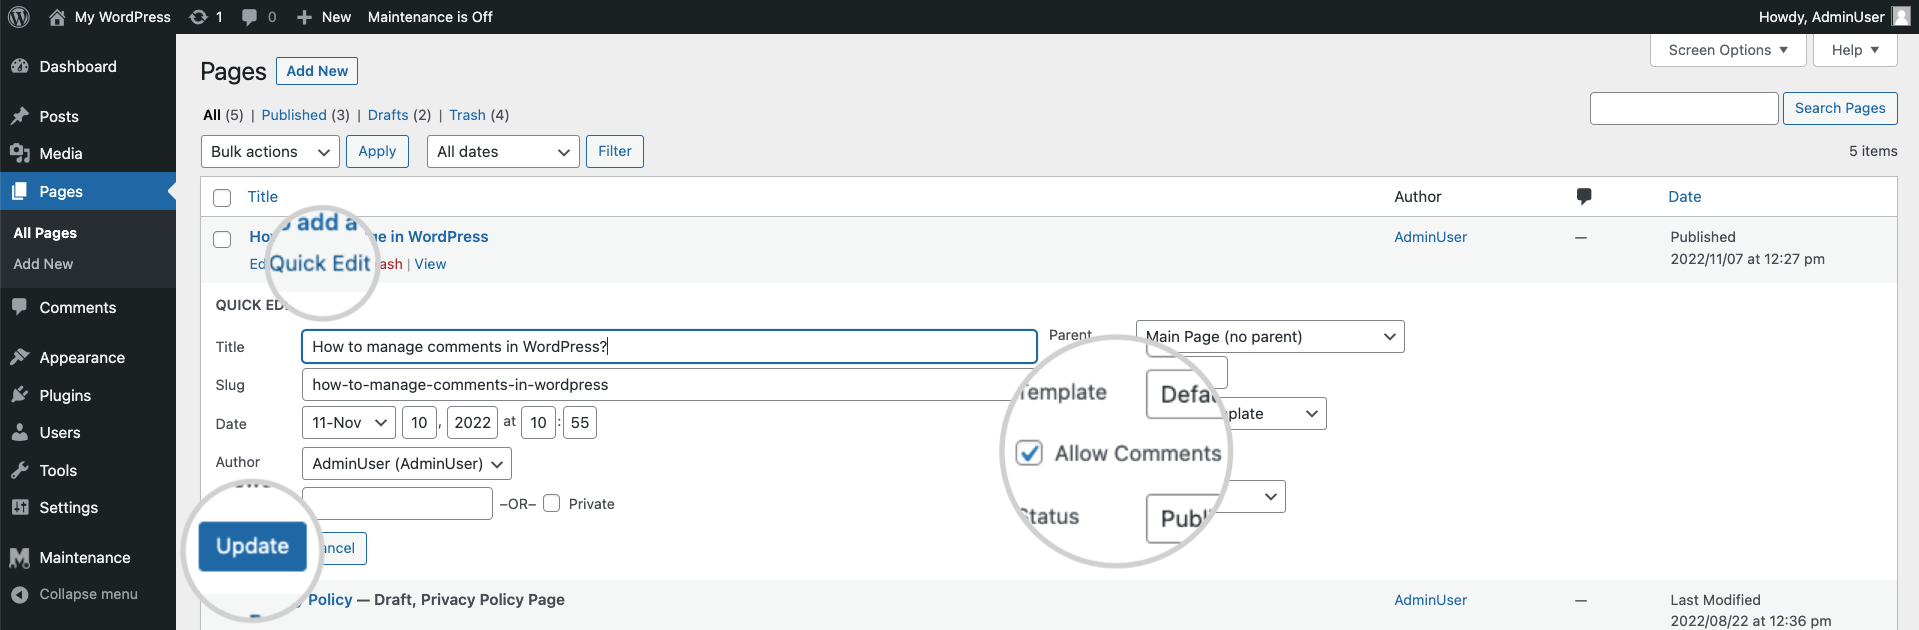Open the View link for the first page

click(x=430, y=264)
